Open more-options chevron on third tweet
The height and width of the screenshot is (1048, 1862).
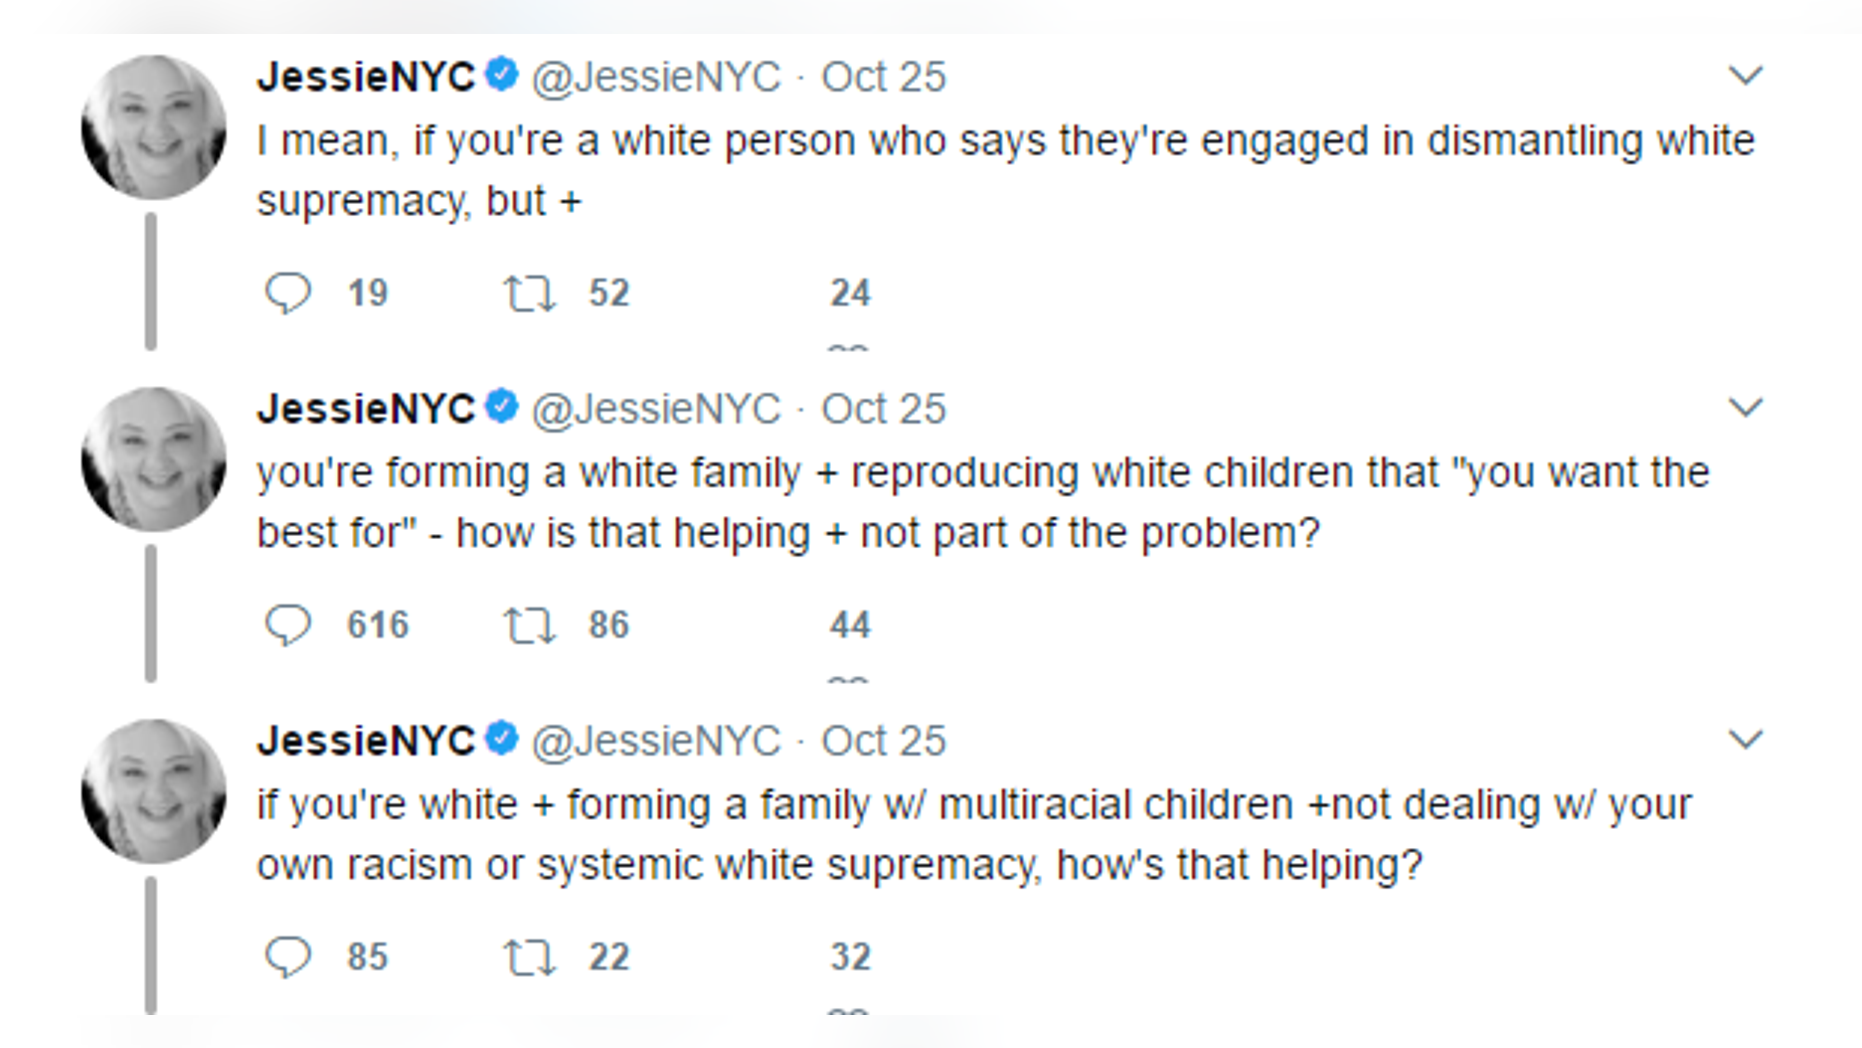(x=1745, y=739)
